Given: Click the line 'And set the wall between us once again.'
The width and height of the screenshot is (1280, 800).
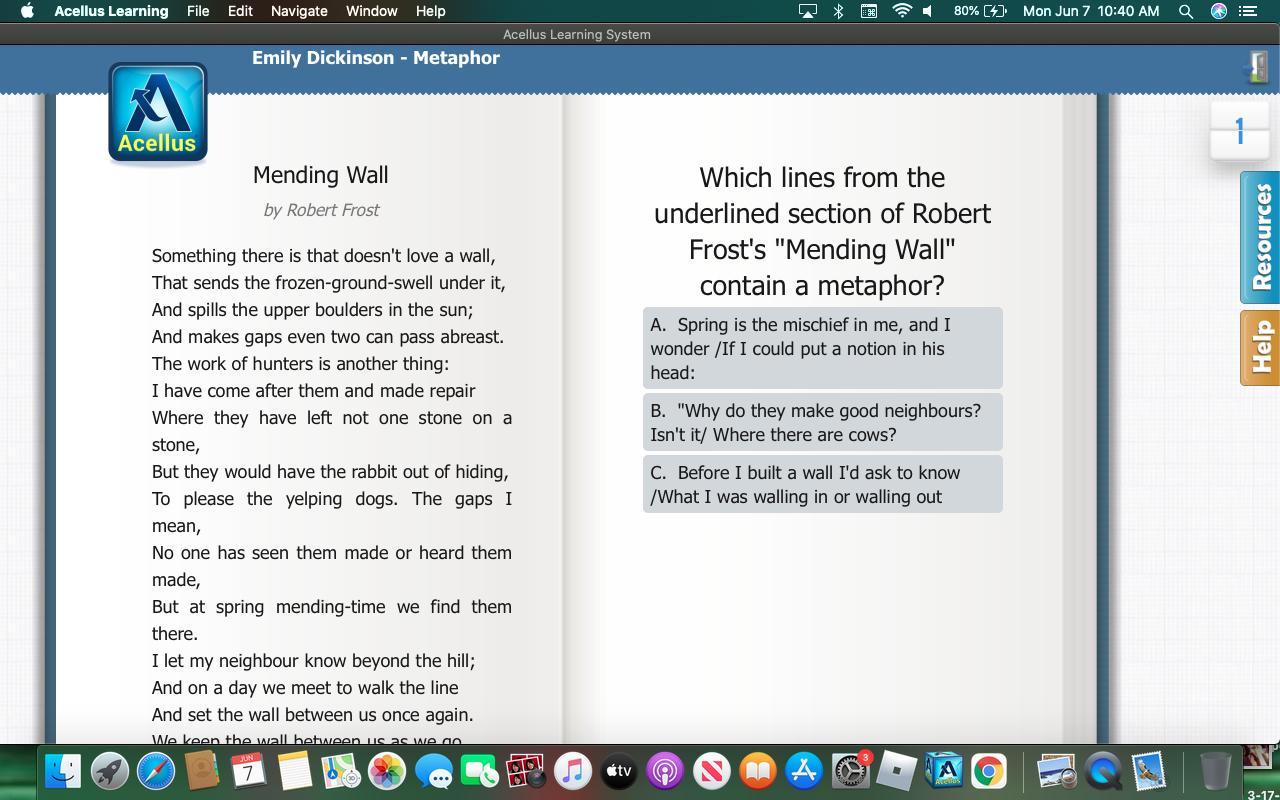Looking at the screenshot, I should pyautogui.click(x=313, y=715).
